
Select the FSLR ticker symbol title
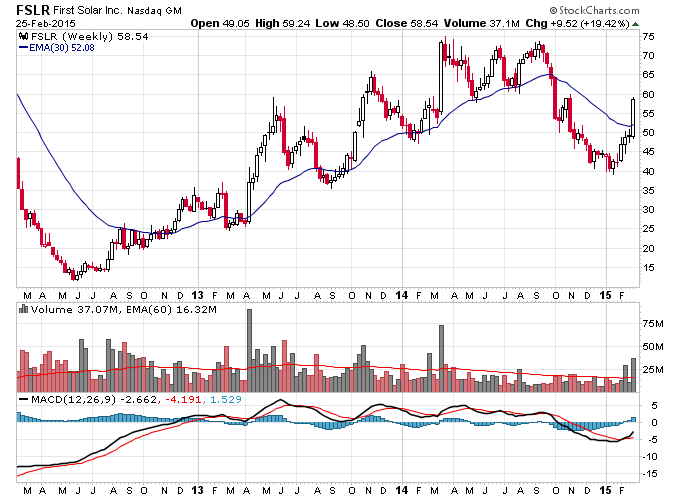click(33, 10)
